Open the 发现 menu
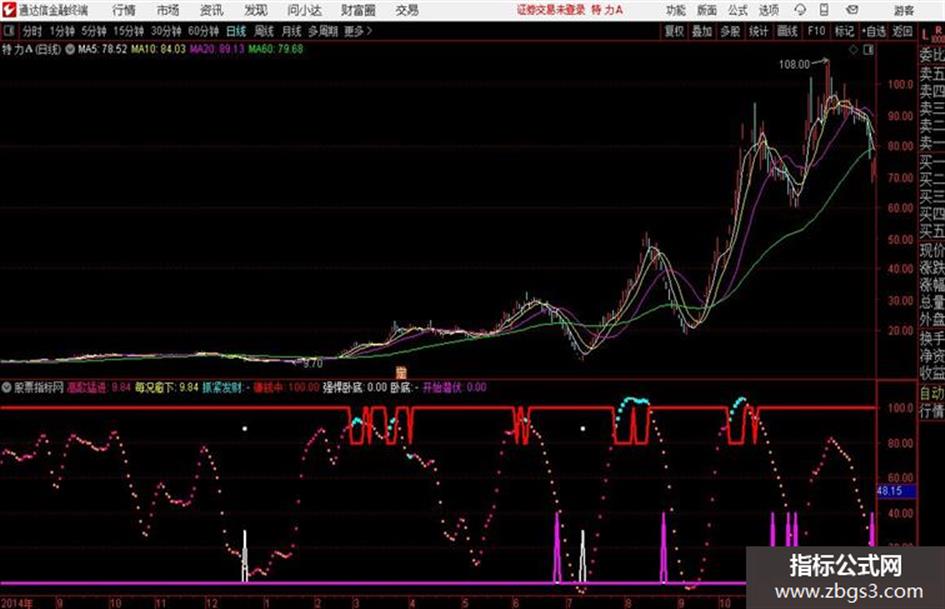 [255, 10]
